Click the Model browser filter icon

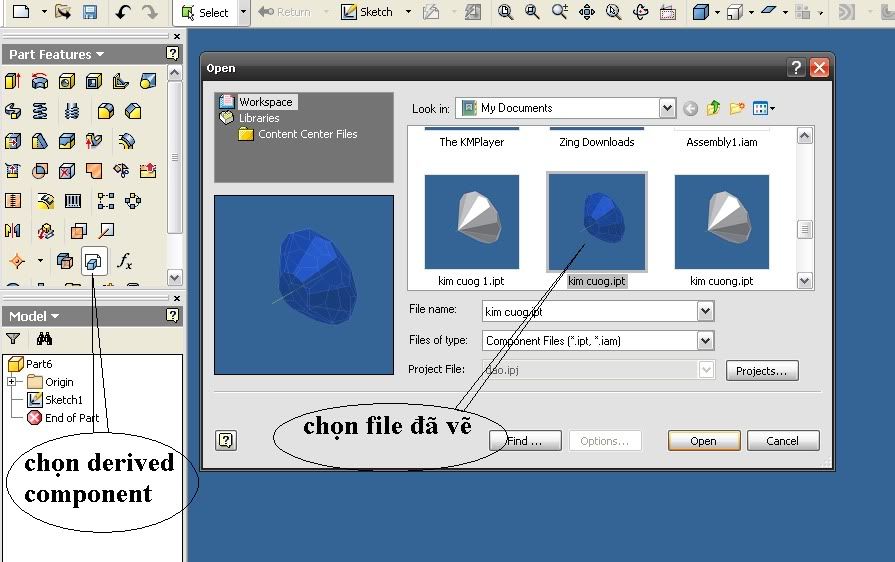[13, 339]
